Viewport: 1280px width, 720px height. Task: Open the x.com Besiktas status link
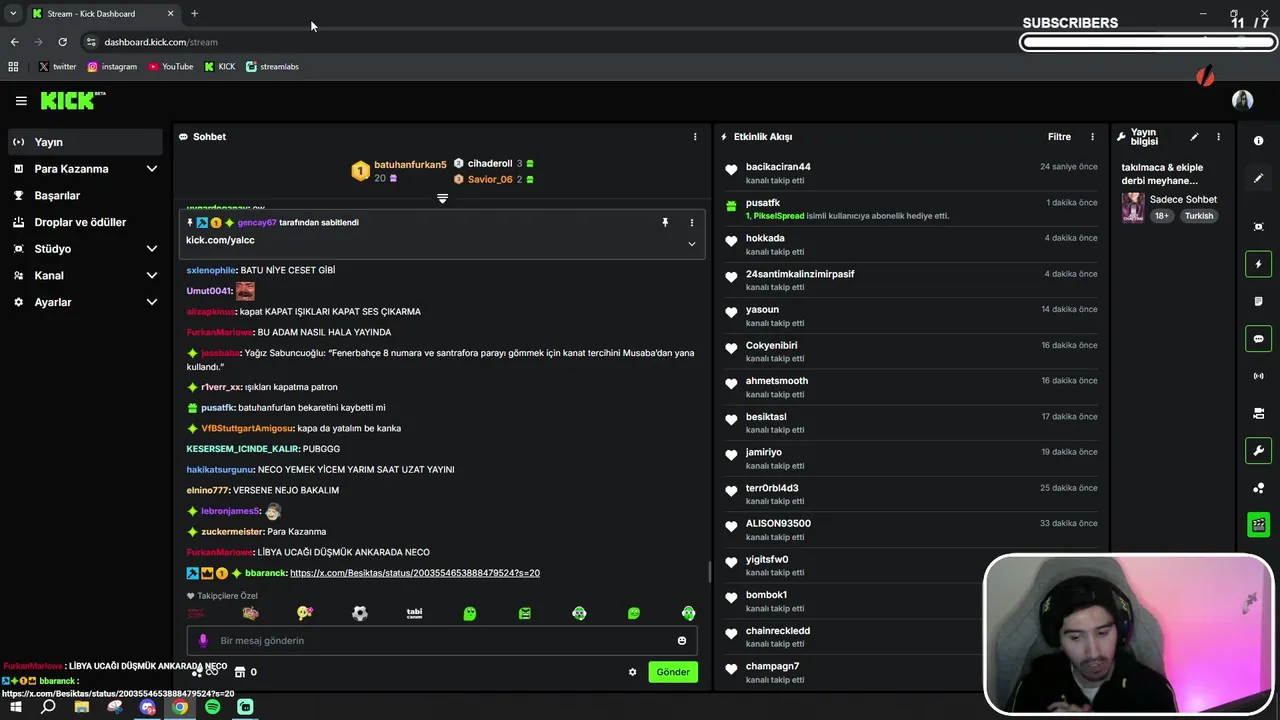tap(414, 573)
